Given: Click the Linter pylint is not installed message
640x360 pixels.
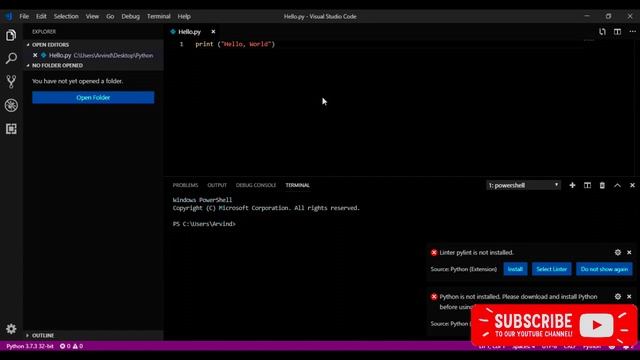Looking at the screenshot, I should 476,253.
